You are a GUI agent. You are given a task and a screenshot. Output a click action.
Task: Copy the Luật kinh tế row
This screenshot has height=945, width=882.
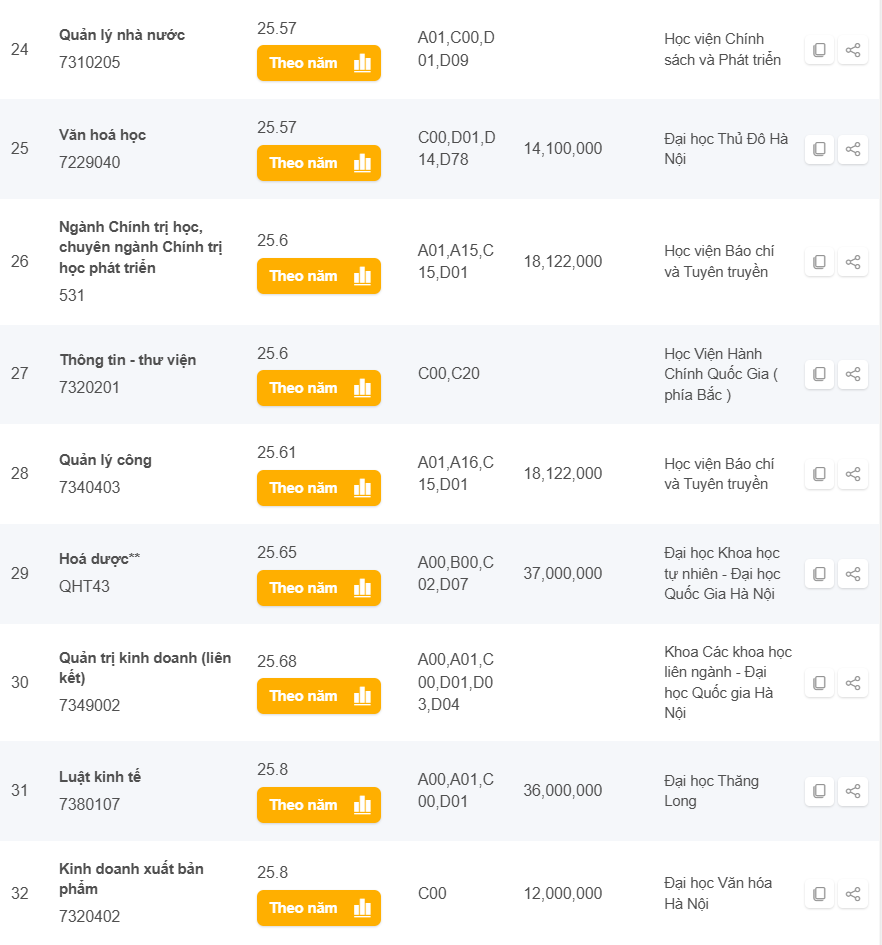tap(819, 791)
